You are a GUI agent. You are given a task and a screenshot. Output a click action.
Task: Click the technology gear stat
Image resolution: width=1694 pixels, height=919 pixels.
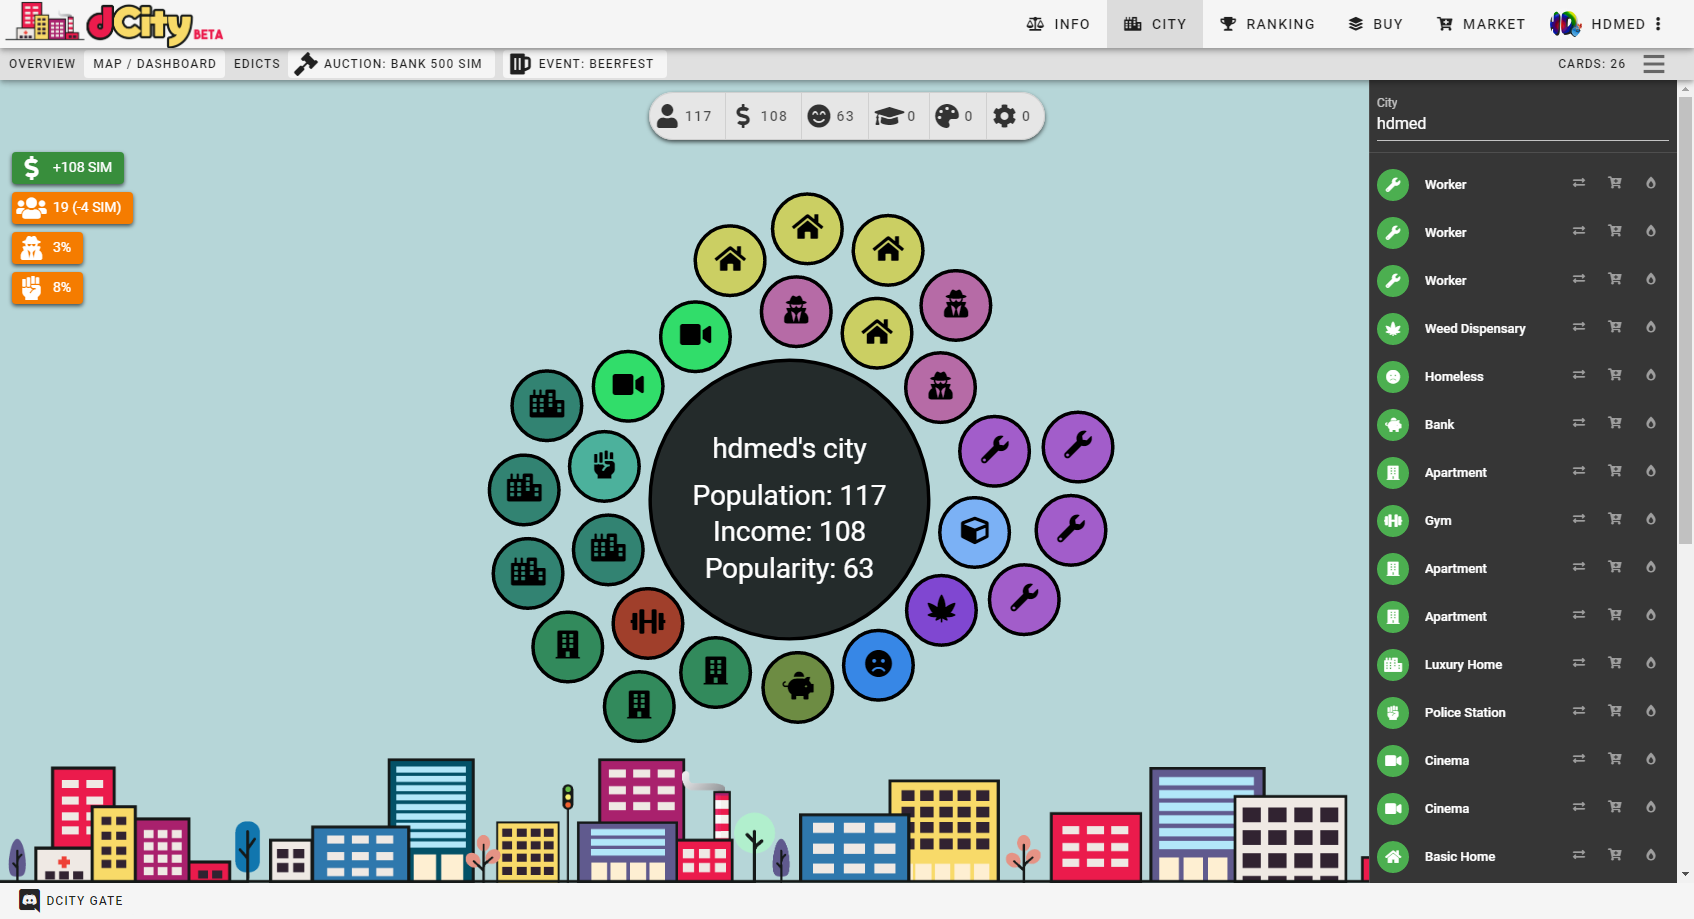coord(1012,116)
